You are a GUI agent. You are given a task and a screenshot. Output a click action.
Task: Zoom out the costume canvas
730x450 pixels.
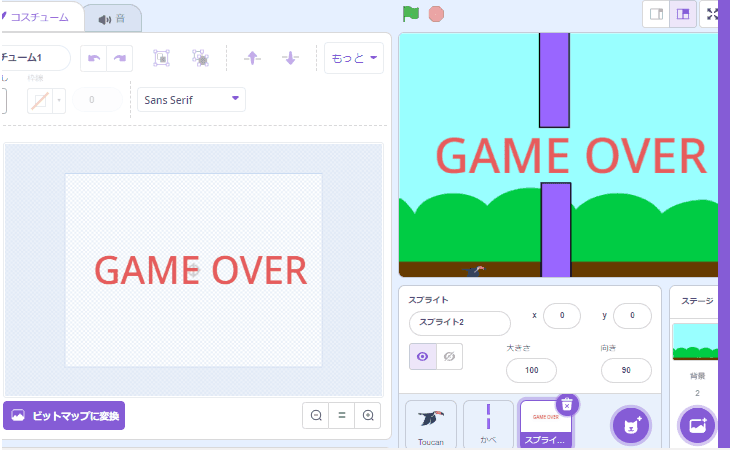click(x=316, y=415)
